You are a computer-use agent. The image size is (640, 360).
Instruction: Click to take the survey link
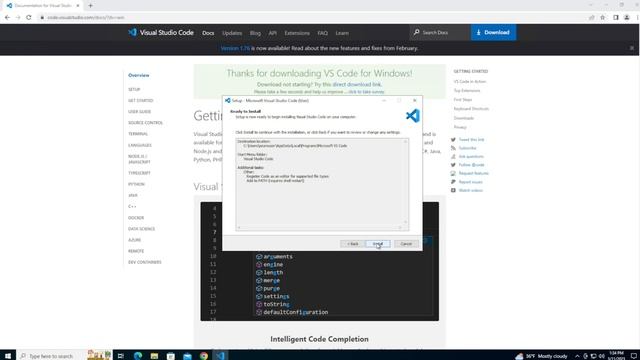(366, 92)
